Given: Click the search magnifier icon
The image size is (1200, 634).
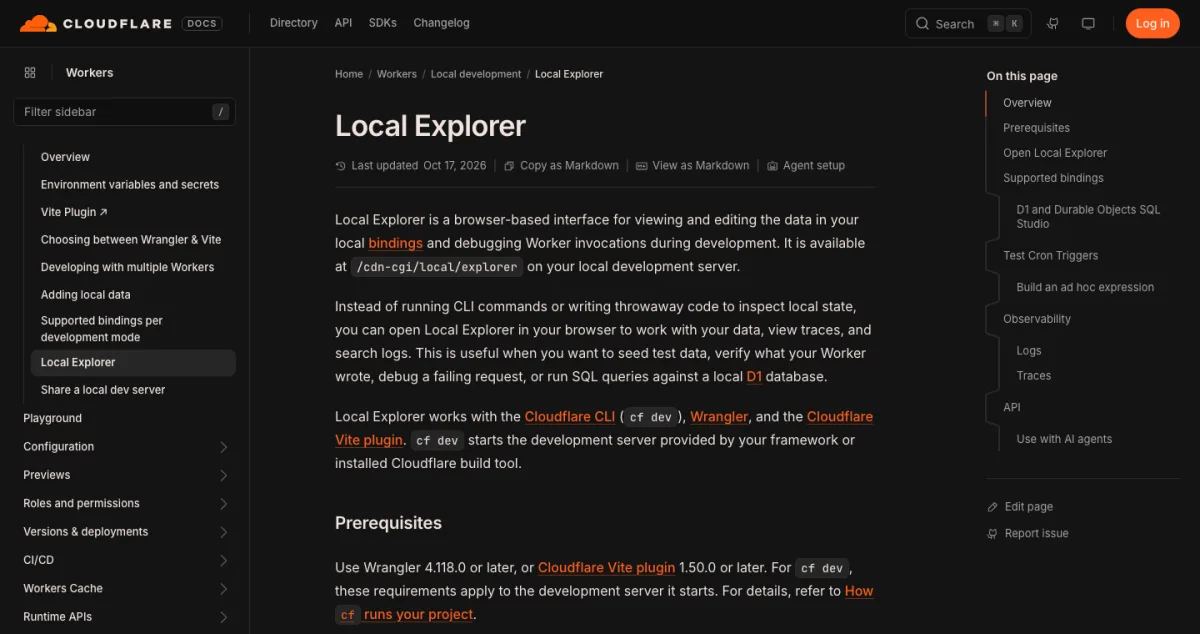Looking at the screenshot, I should 922,24.
